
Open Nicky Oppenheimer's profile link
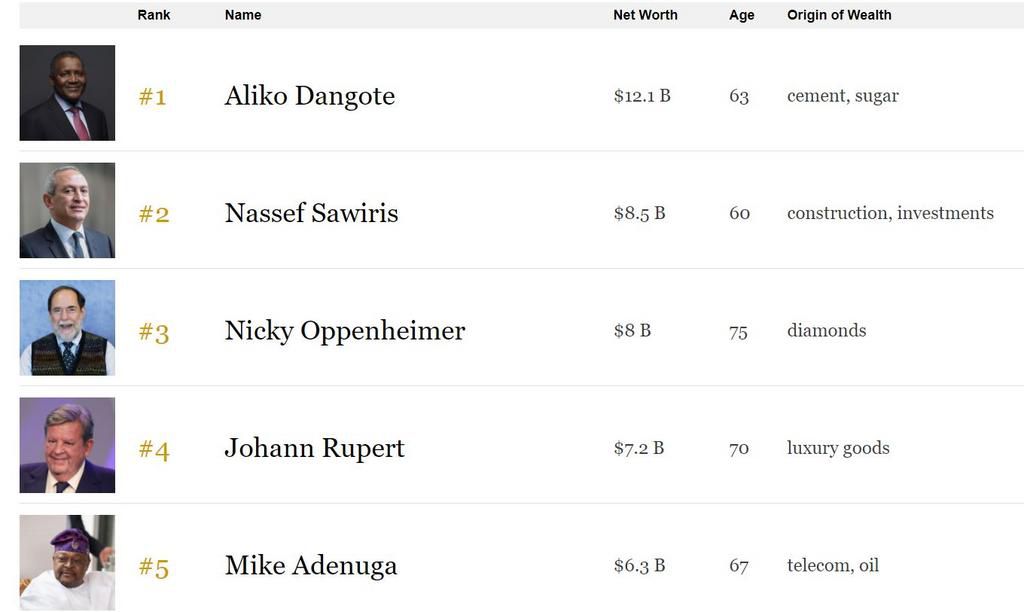click(x=345, y=331)
